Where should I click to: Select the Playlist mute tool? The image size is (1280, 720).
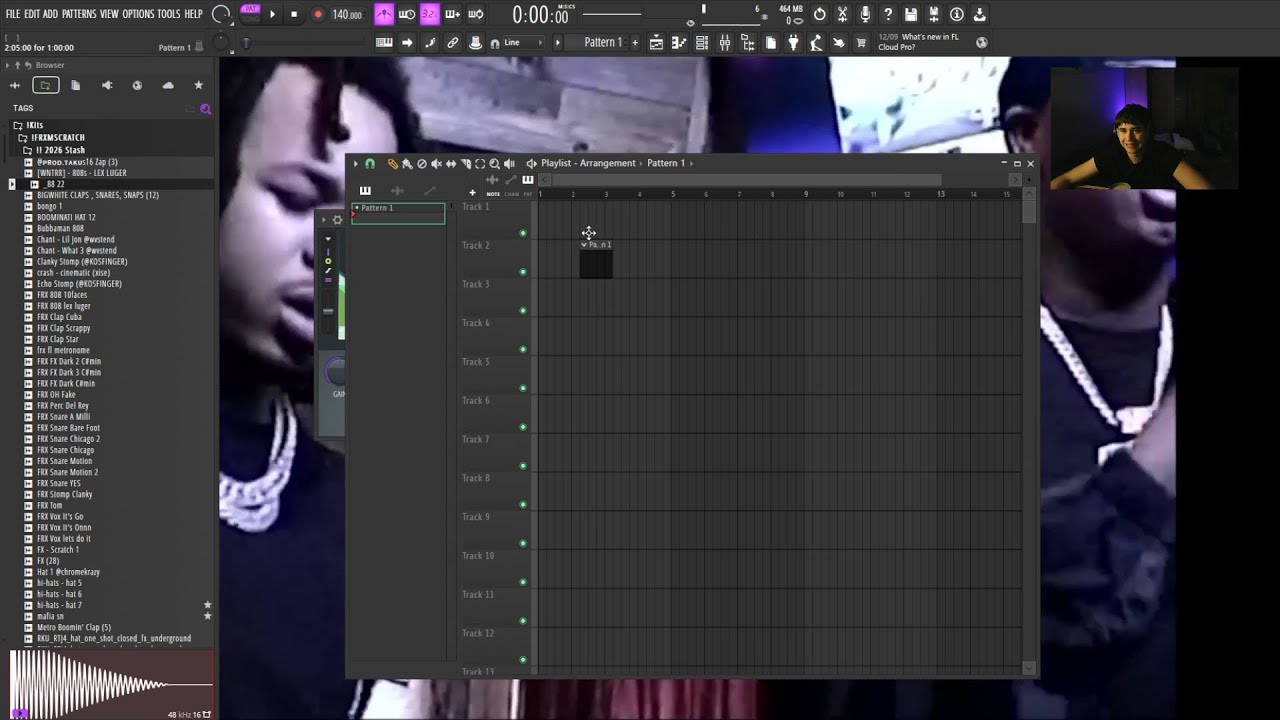[x=436, y=163]
